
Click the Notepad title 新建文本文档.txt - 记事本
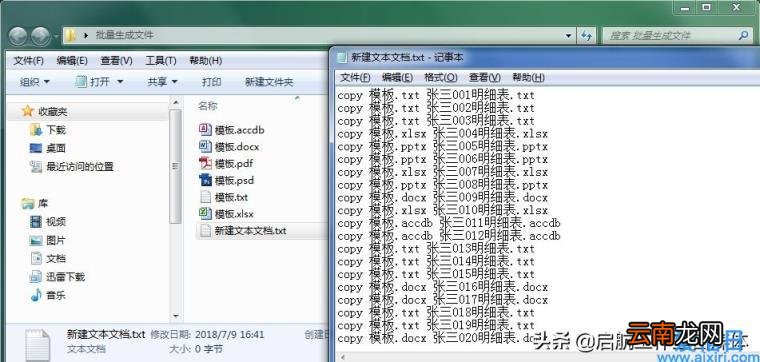[407, 58]
